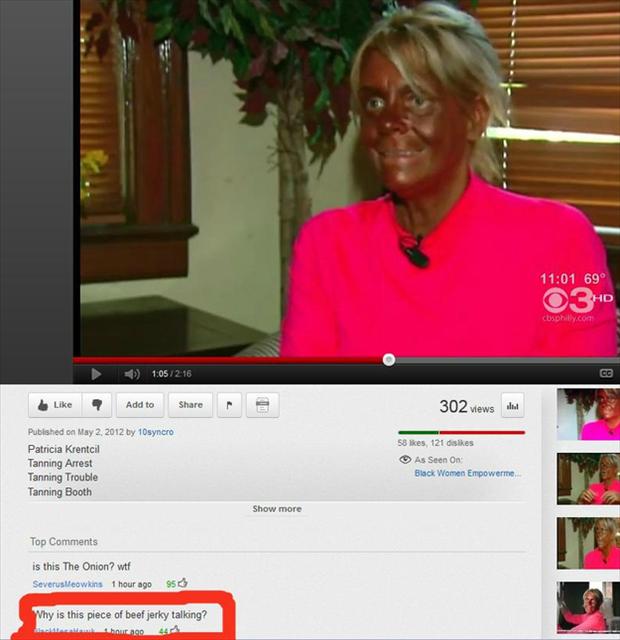Click the video progress scrubber handle

click(x=389, y=360)
